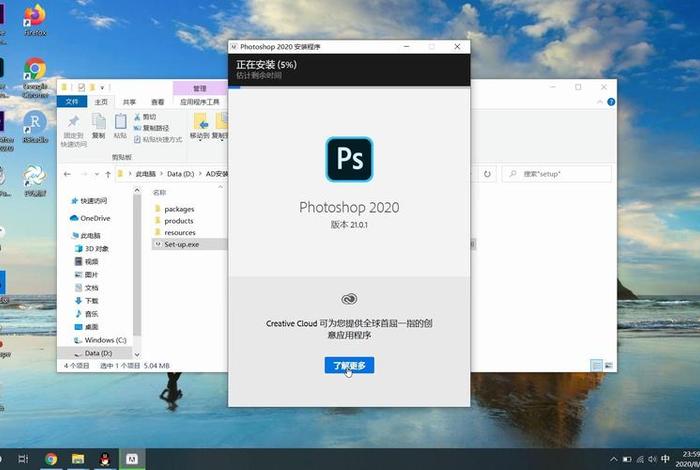Open the quick access toolbar customize dropdown
This screenshot has width=700, height=470.
point(102,87)
